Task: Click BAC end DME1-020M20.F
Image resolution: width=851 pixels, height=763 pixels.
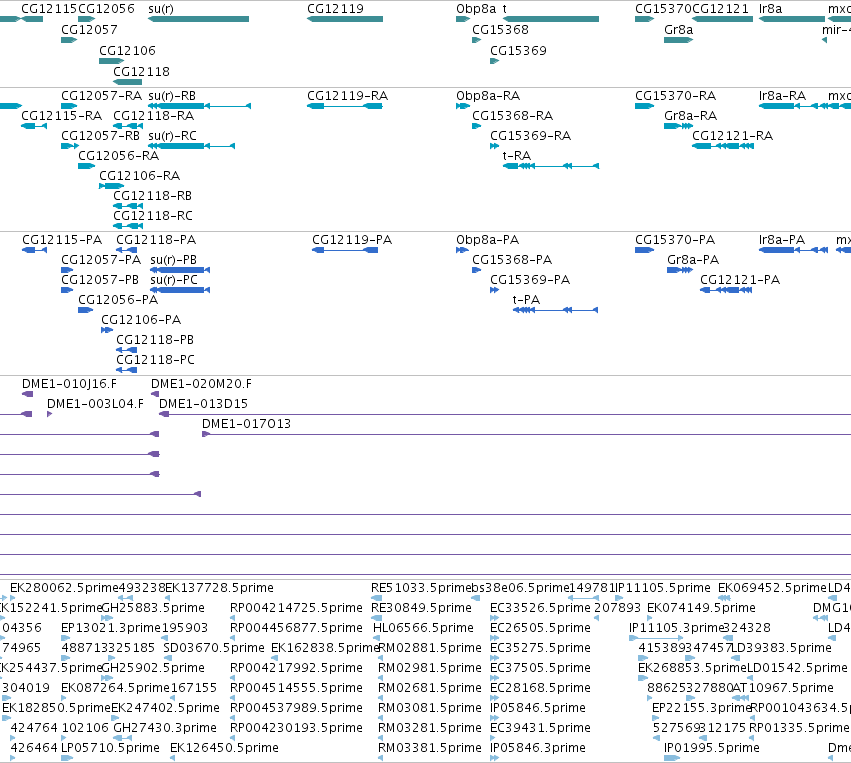Action: pyautogui.click(x=201, y=384)
